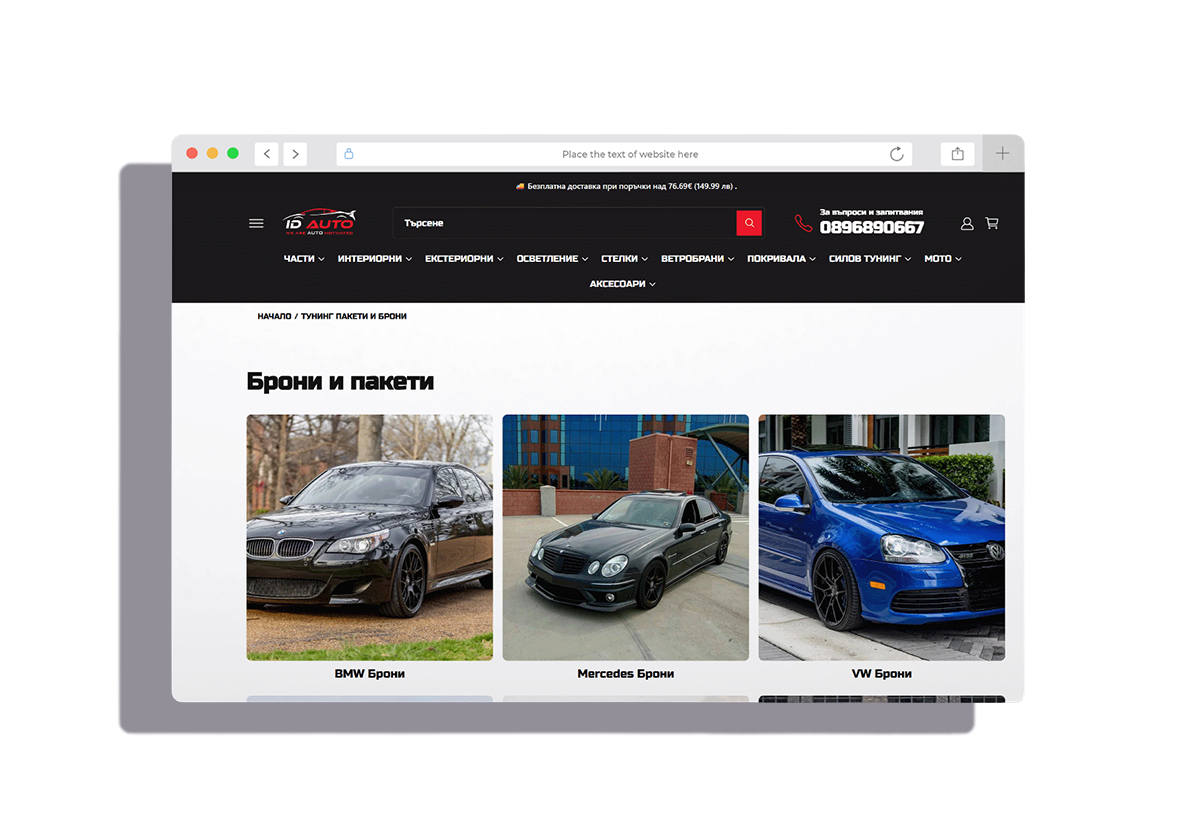The image size is (1200, 840).
Task: Click the browser share icon
Action: (x=957, y=154)
